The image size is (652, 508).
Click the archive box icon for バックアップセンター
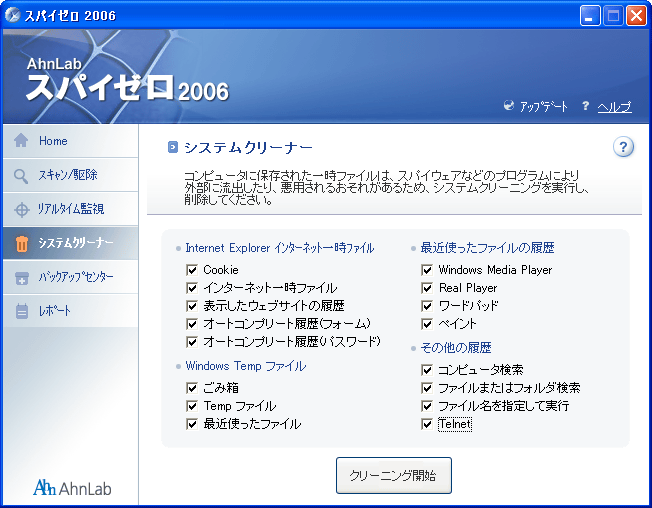click(22, 278)
